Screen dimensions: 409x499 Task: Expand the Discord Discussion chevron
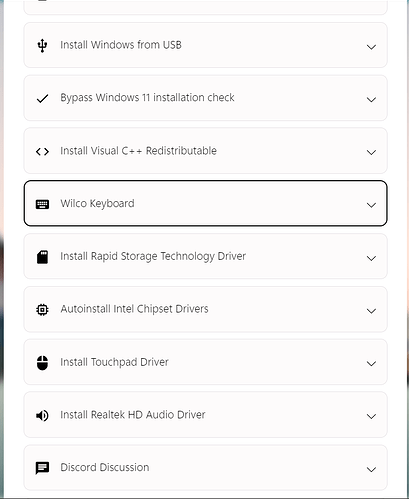click(x=371, y=469)
